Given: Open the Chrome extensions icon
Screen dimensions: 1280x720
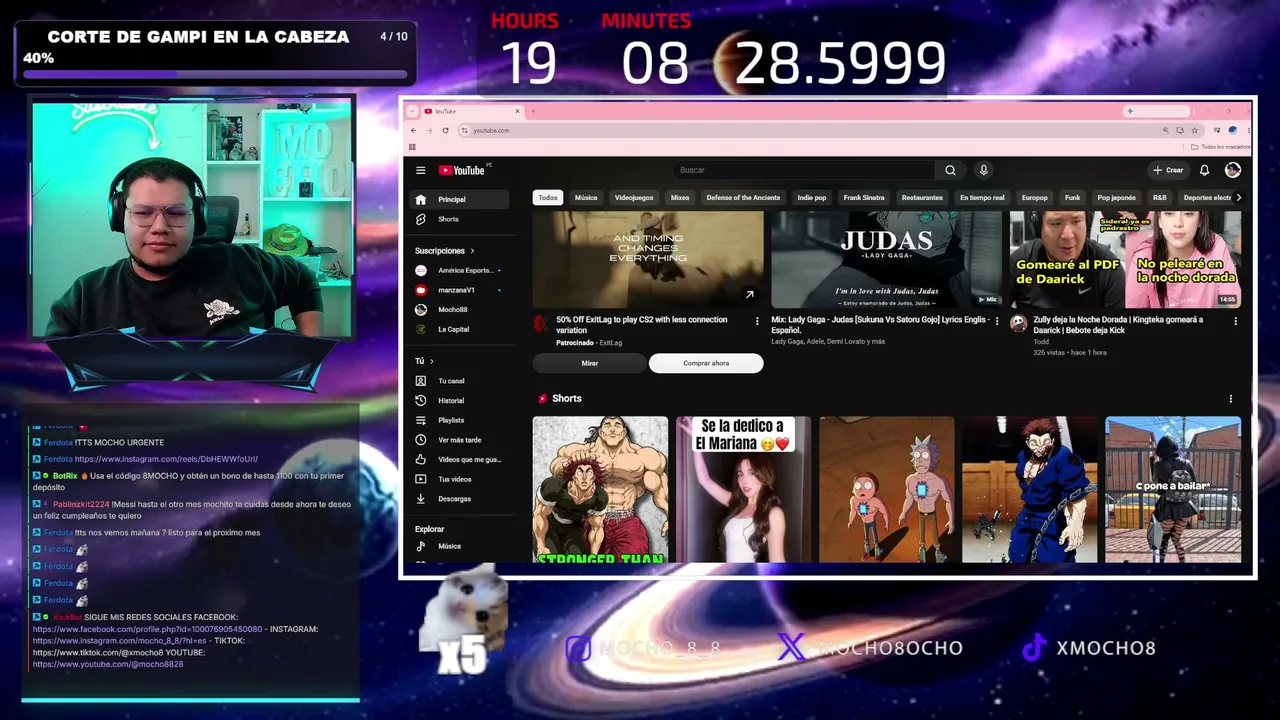Looking at the screenshot, I should click(x=1216, y=130).
